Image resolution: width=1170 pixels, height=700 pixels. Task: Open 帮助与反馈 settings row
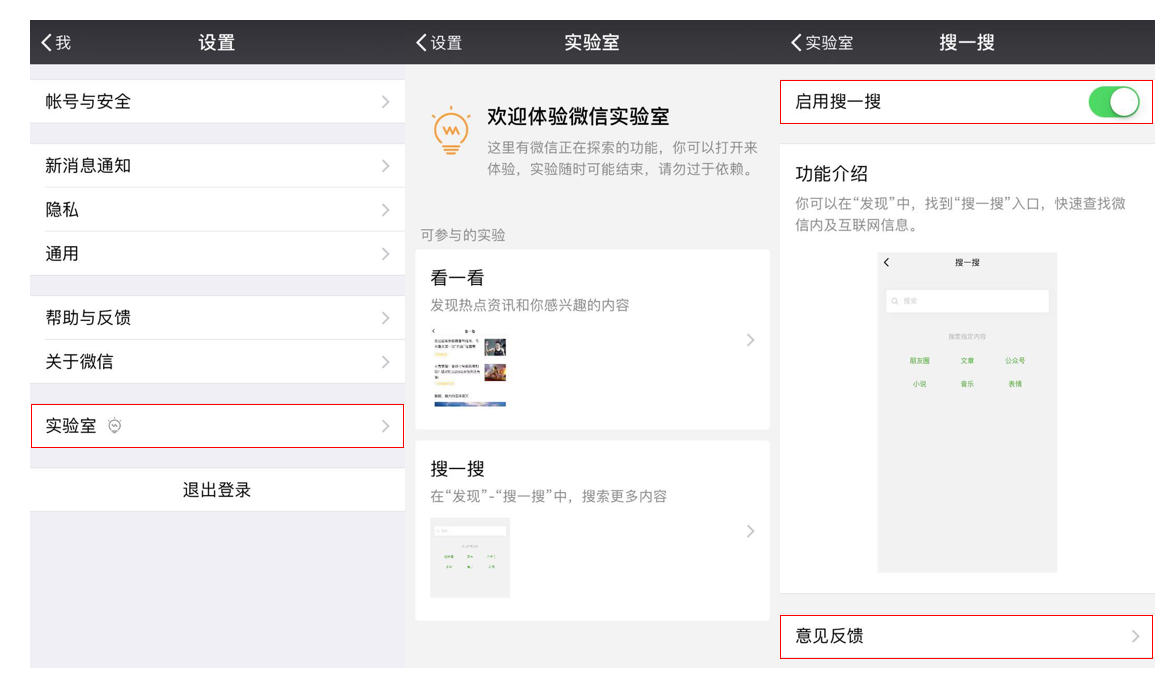[x=217, y=318]
